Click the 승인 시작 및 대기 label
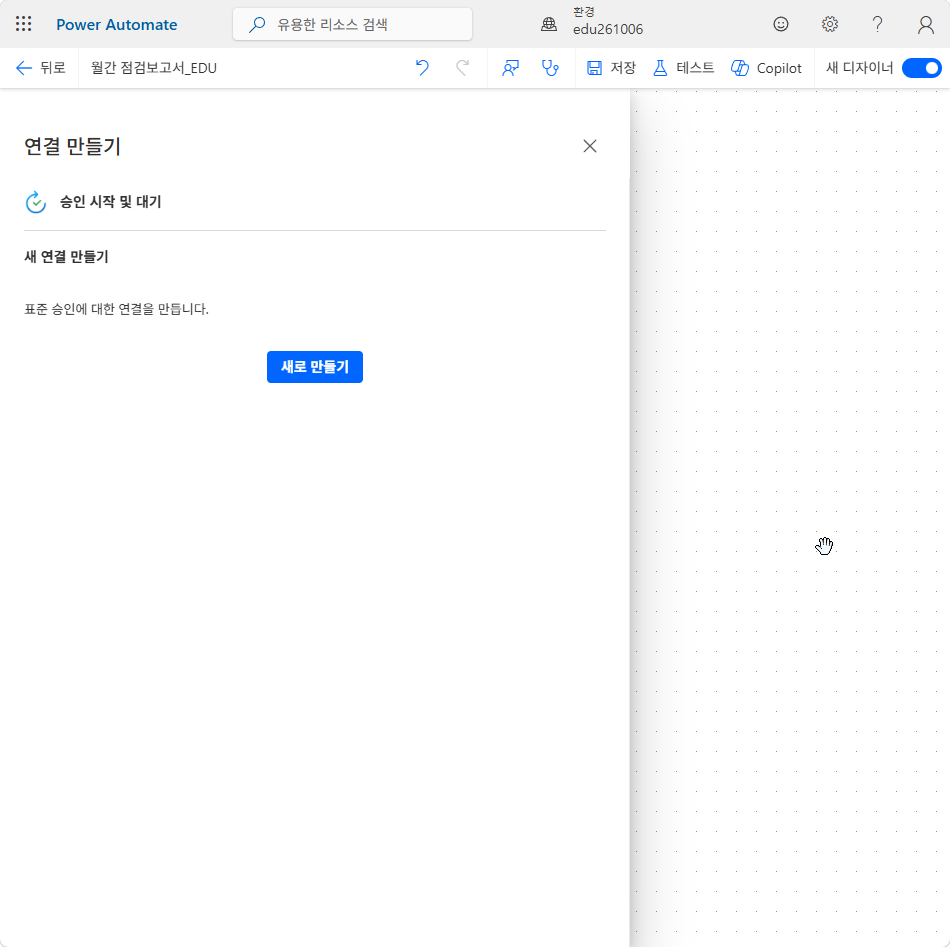The height and width of the screenshot is (947, 950). pyautogui.click(x=110, y=202)
